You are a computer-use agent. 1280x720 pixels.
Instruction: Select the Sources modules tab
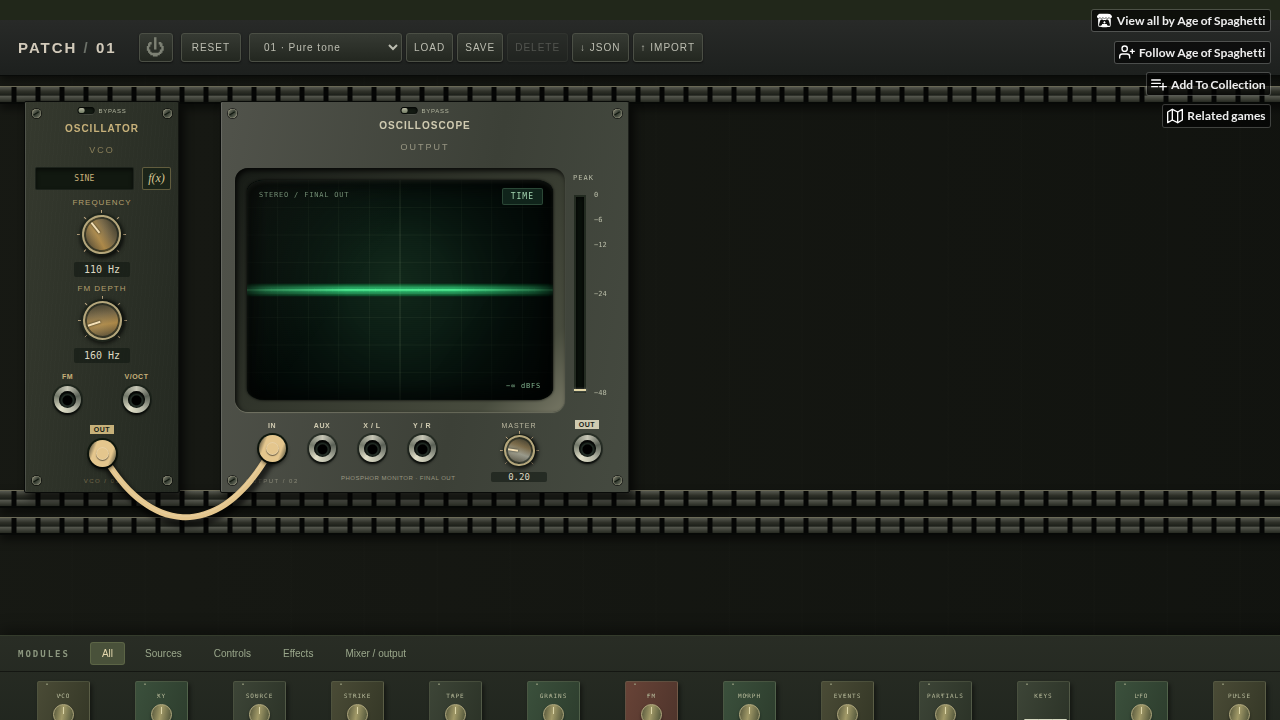point(163,653)
